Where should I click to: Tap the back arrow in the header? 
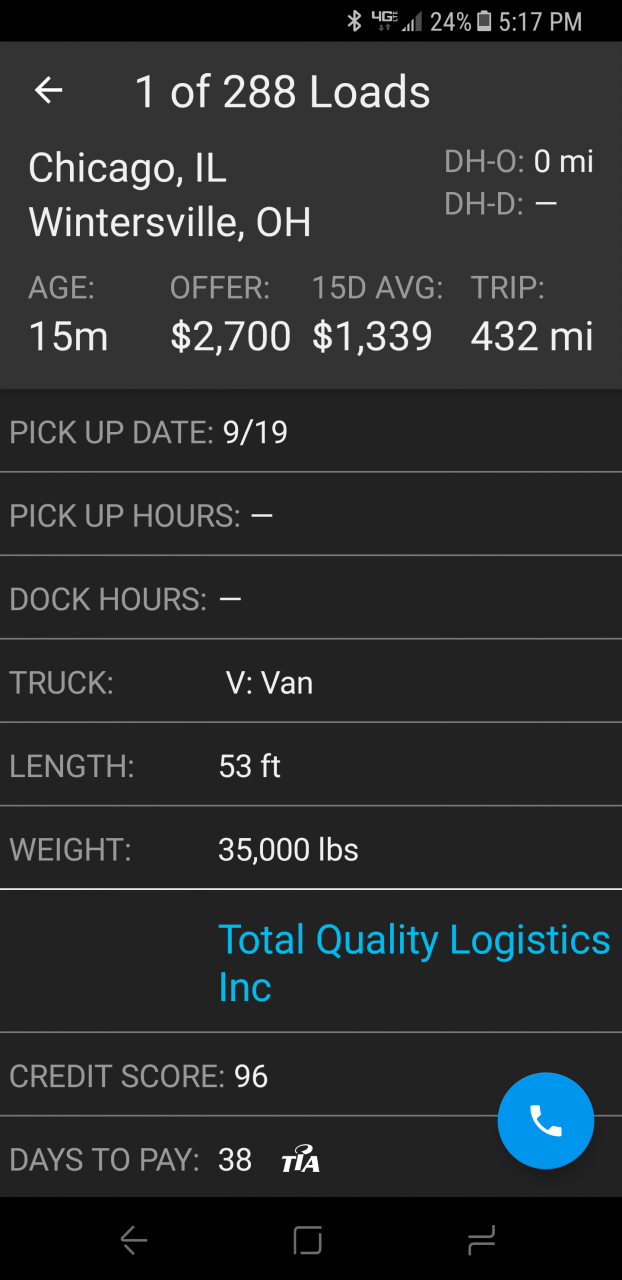(x=48, y=91)
